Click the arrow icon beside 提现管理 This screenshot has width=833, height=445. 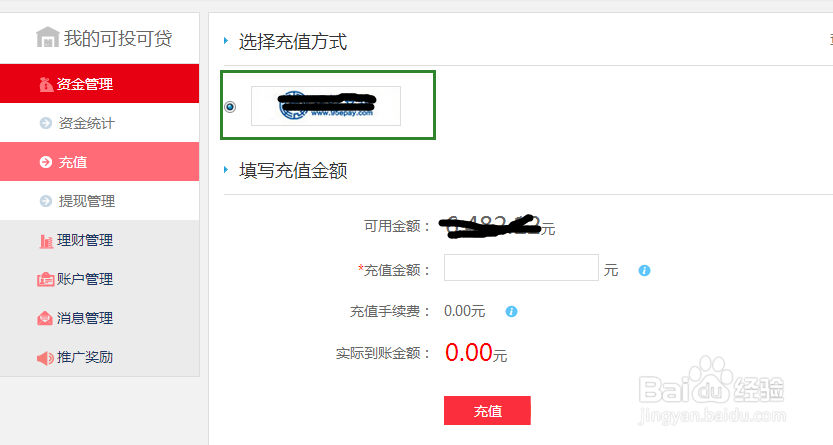[x=46, y=201]
